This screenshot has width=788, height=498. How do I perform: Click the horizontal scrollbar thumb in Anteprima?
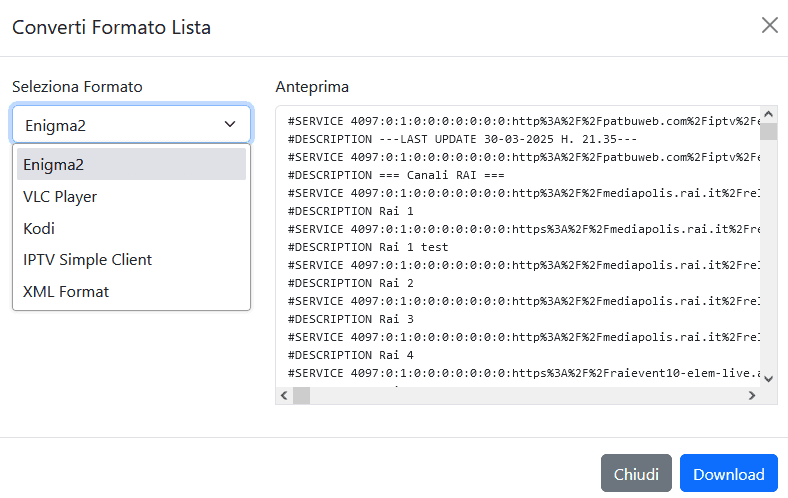point(302,395)
